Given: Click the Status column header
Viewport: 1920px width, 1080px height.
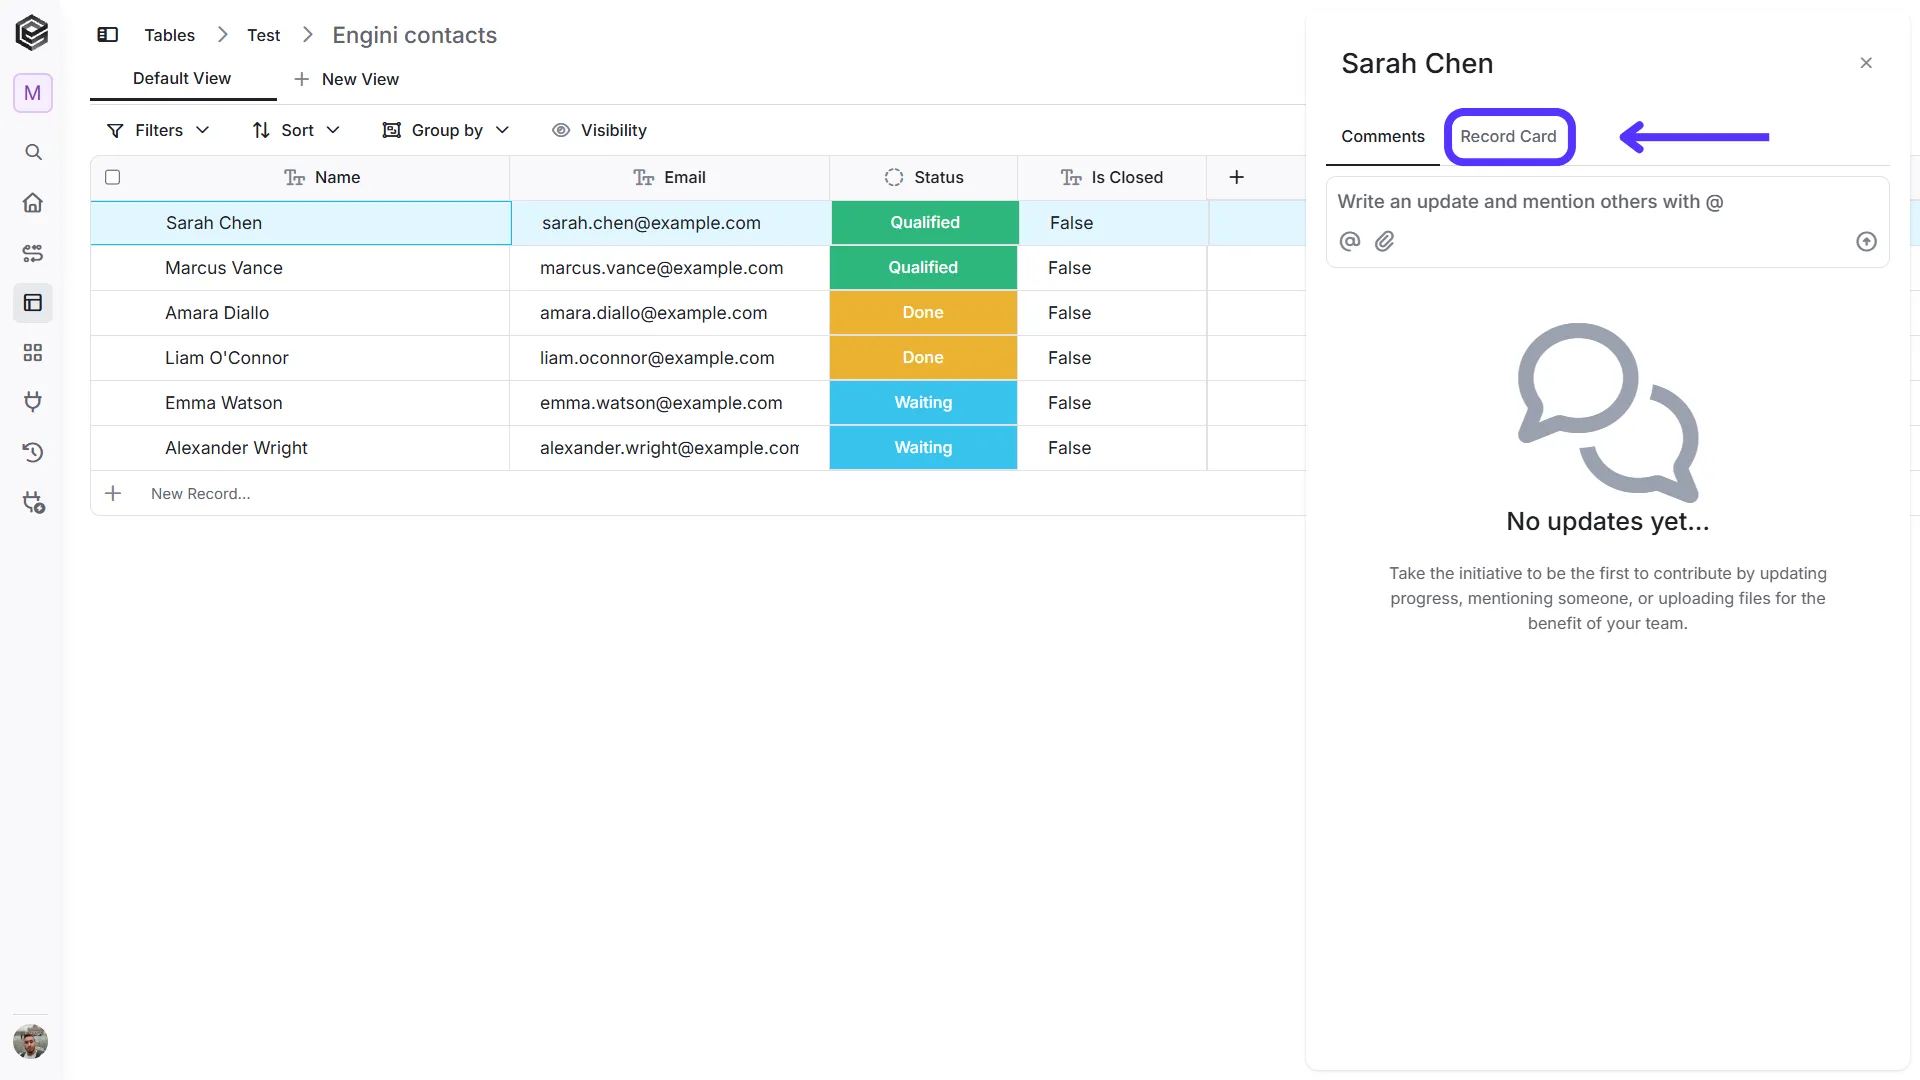Looking at the screenshot, I should (x=924, y=177).
